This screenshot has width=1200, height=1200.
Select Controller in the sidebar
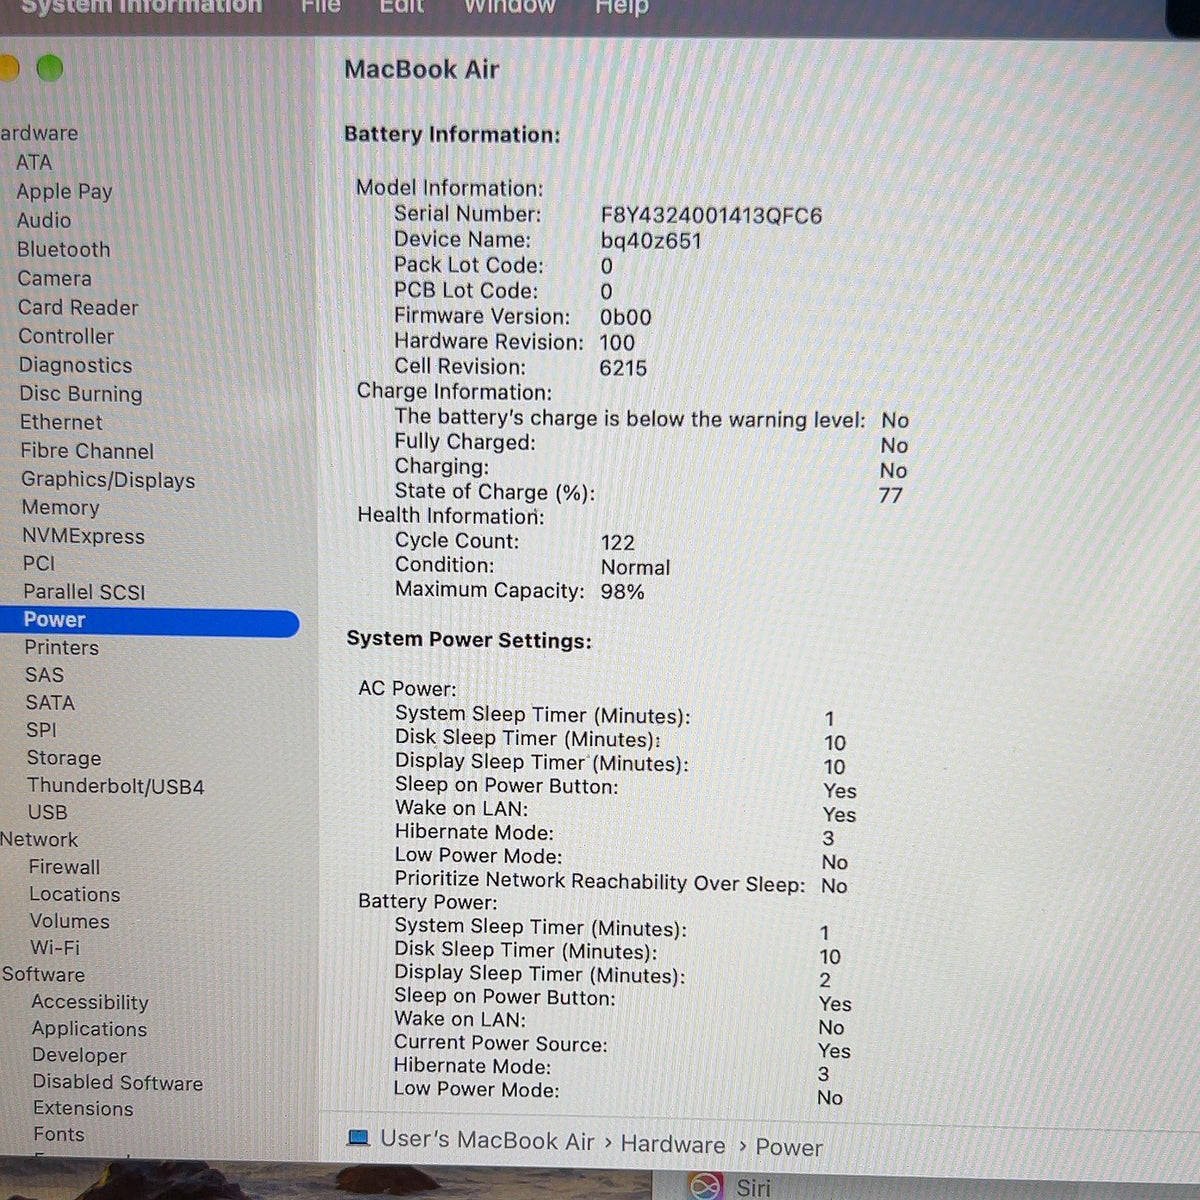[66, 336]
